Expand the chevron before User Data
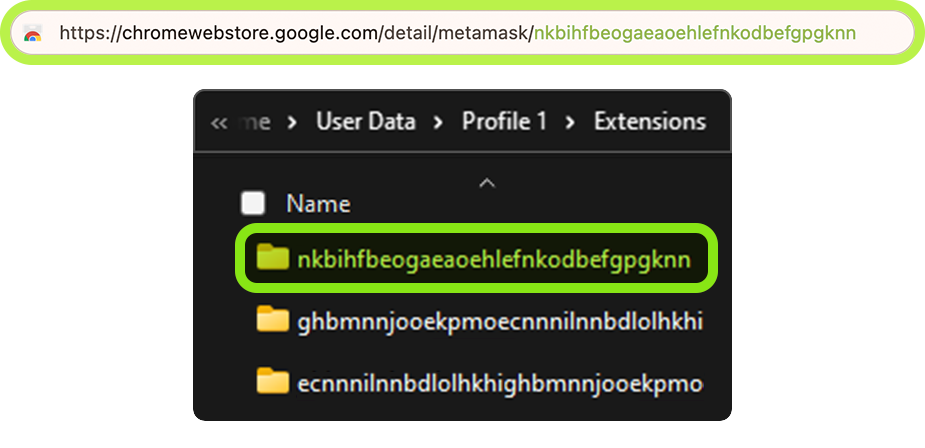Screen dimensions: 925x448 coord(292,123)
